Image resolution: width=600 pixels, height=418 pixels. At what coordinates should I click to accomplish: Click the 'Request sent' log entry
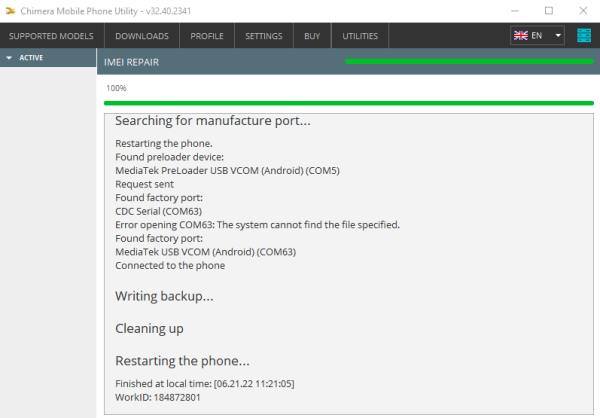coord(144,185)
